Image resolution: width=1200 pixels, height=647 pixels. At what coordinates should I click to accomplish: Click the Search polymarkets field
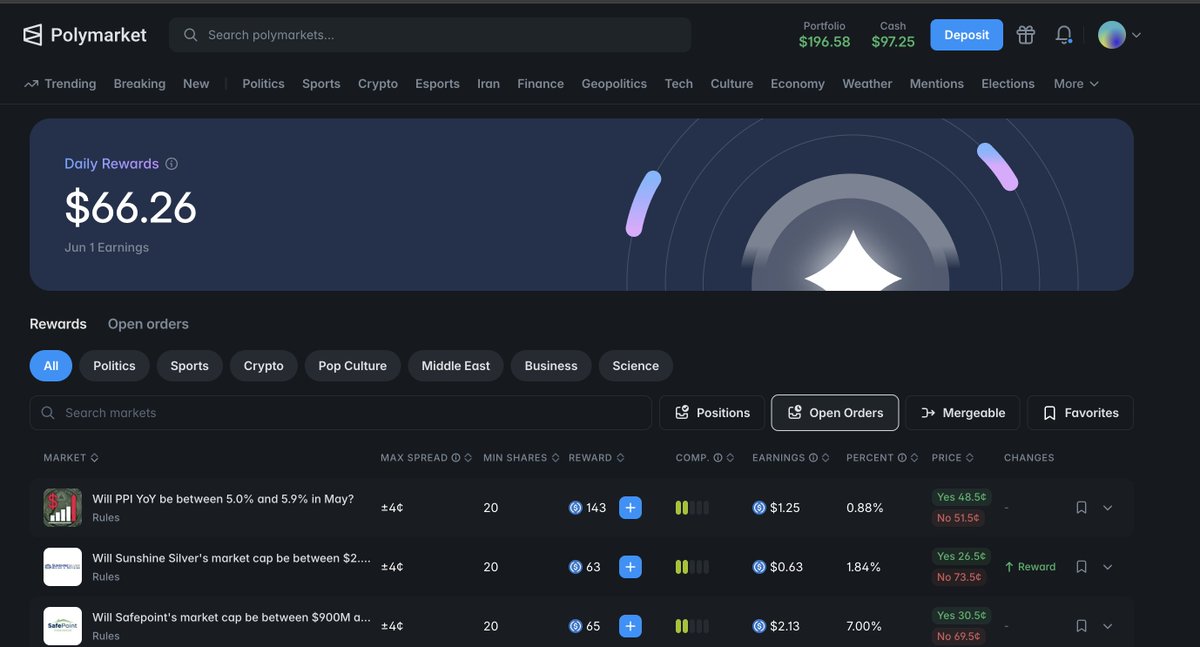(430, 35)
